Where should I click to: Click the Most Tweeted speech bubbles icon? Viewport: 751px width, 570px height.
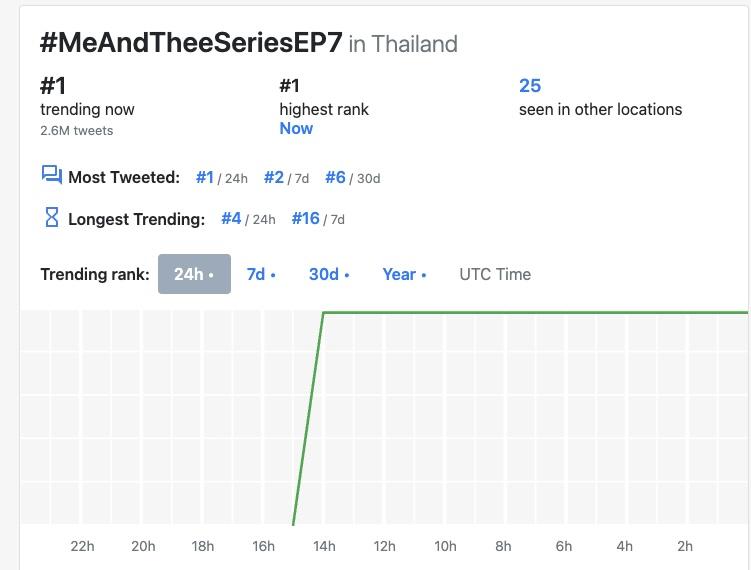[x=51, y=176]
